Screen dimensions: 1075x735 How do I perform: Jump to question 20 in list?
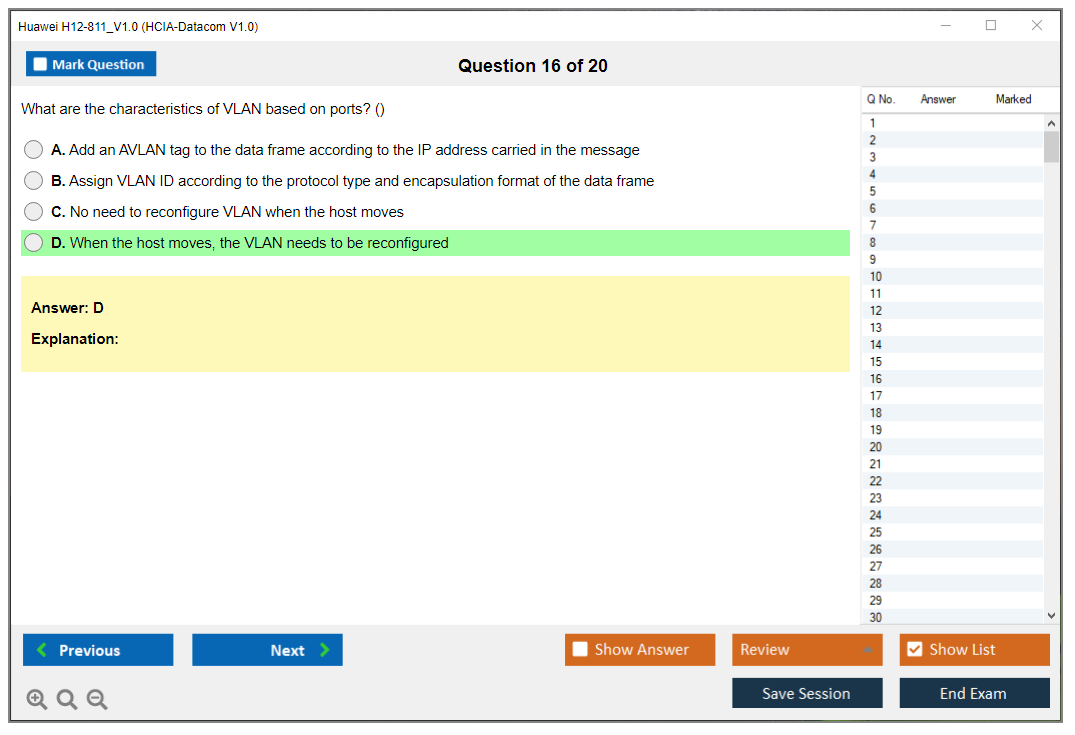876,447
